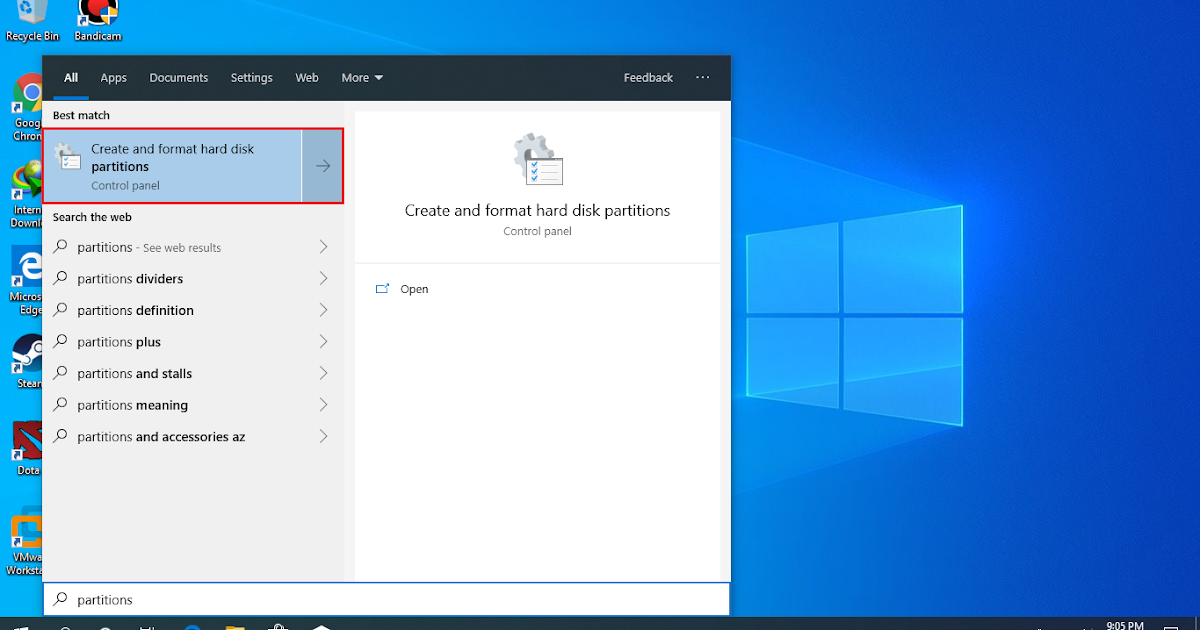Expand the More filters dropdown

(x=362, y=78)
